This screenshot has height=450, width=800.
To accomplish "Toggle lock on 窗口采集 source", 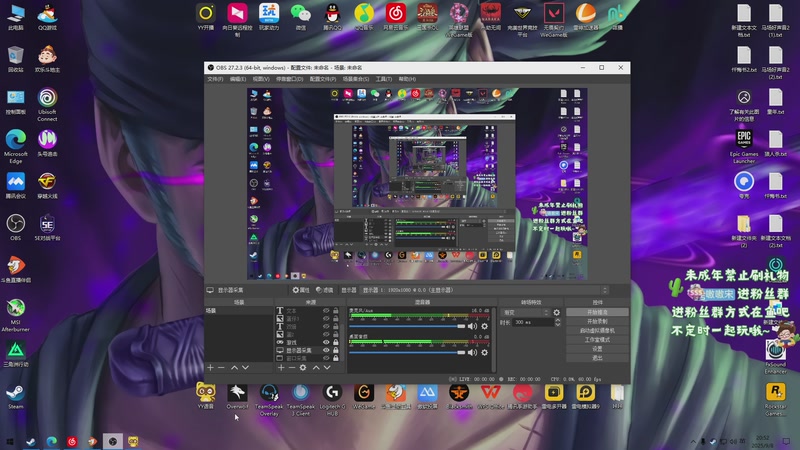I will pos(336,358).
